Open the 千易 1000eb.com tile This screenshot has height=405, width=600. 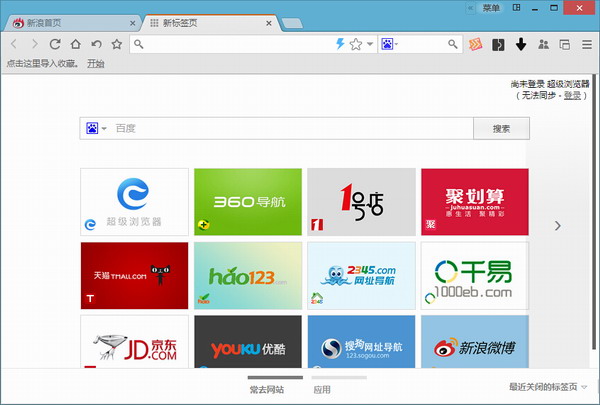(475, 276)
